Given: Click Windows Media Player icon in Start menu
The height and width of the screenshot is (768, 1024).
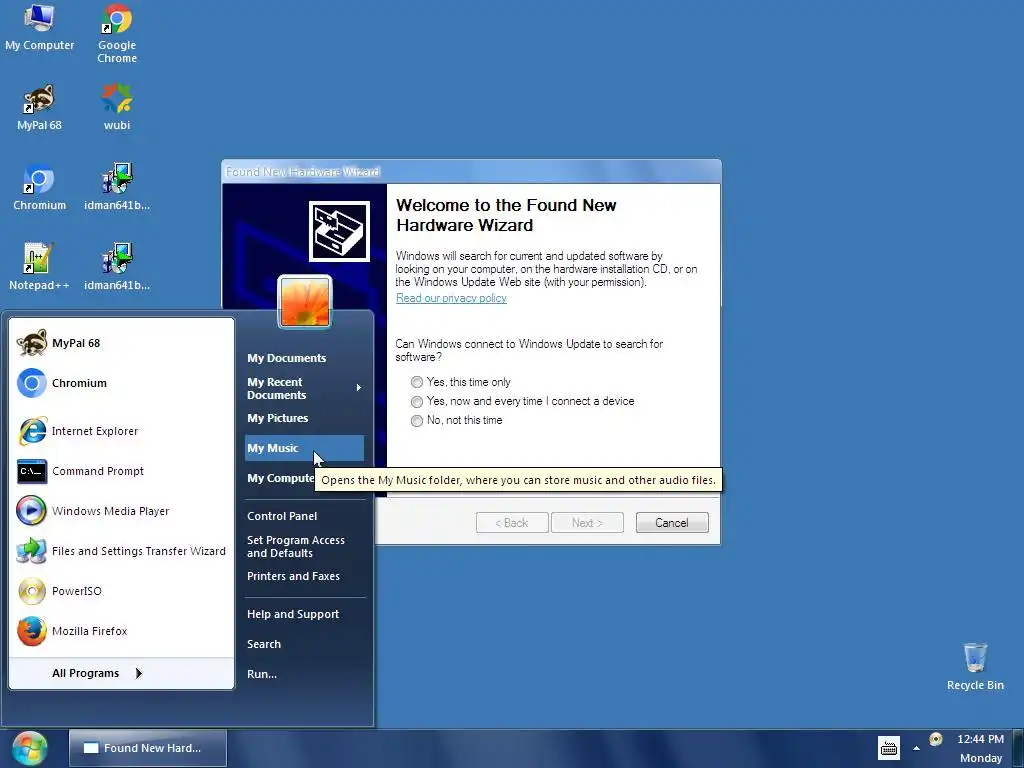Looking at the screenshot, I should click(x=31, y=511).
